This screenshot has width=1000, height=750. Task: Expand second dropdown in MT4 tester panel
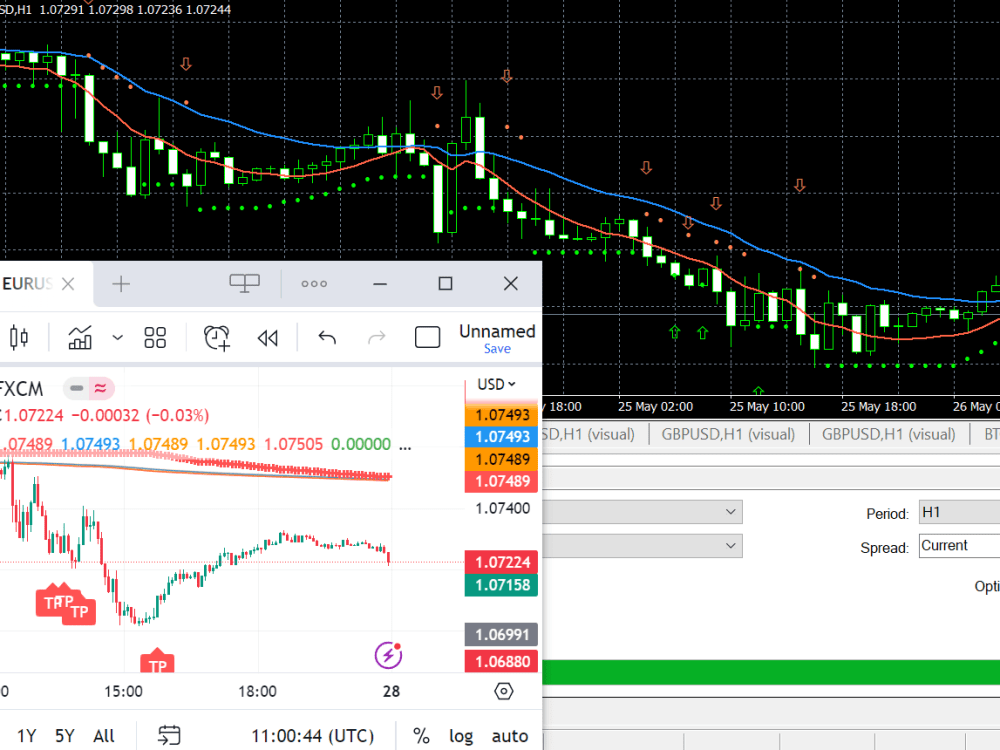(730, 546)
